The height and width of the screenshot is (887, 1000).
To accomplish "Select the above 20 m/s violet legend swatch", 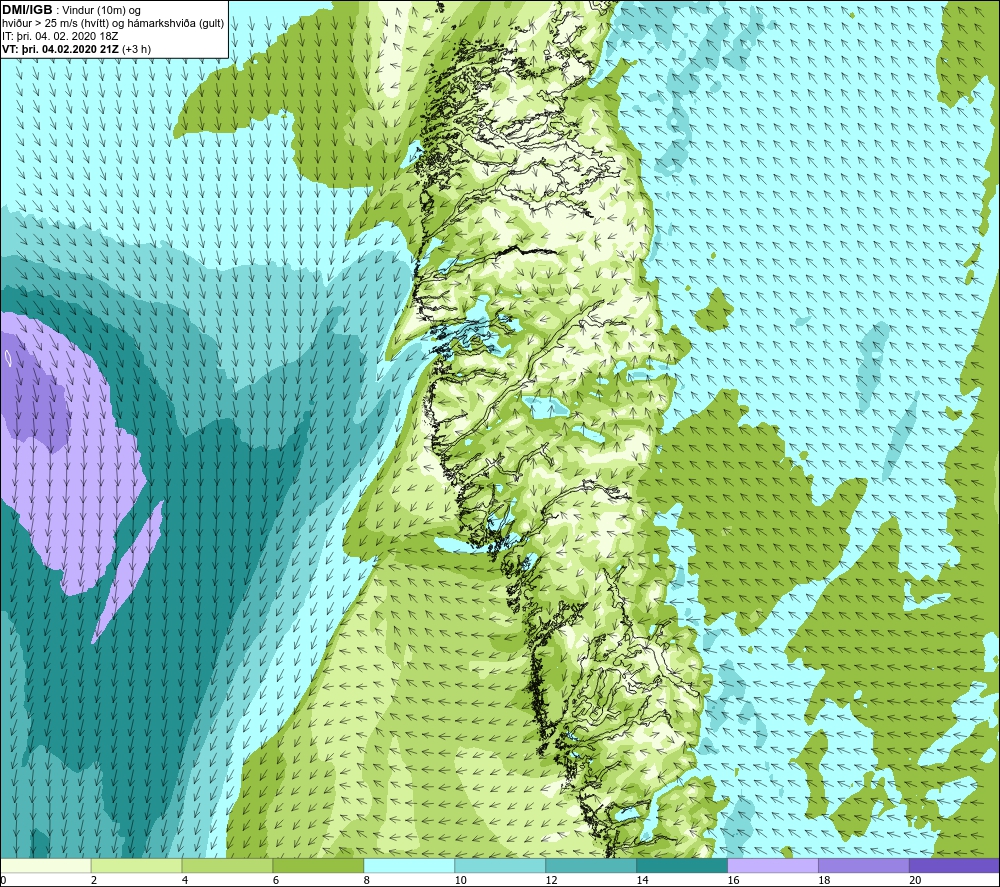I will click(954, 866).
